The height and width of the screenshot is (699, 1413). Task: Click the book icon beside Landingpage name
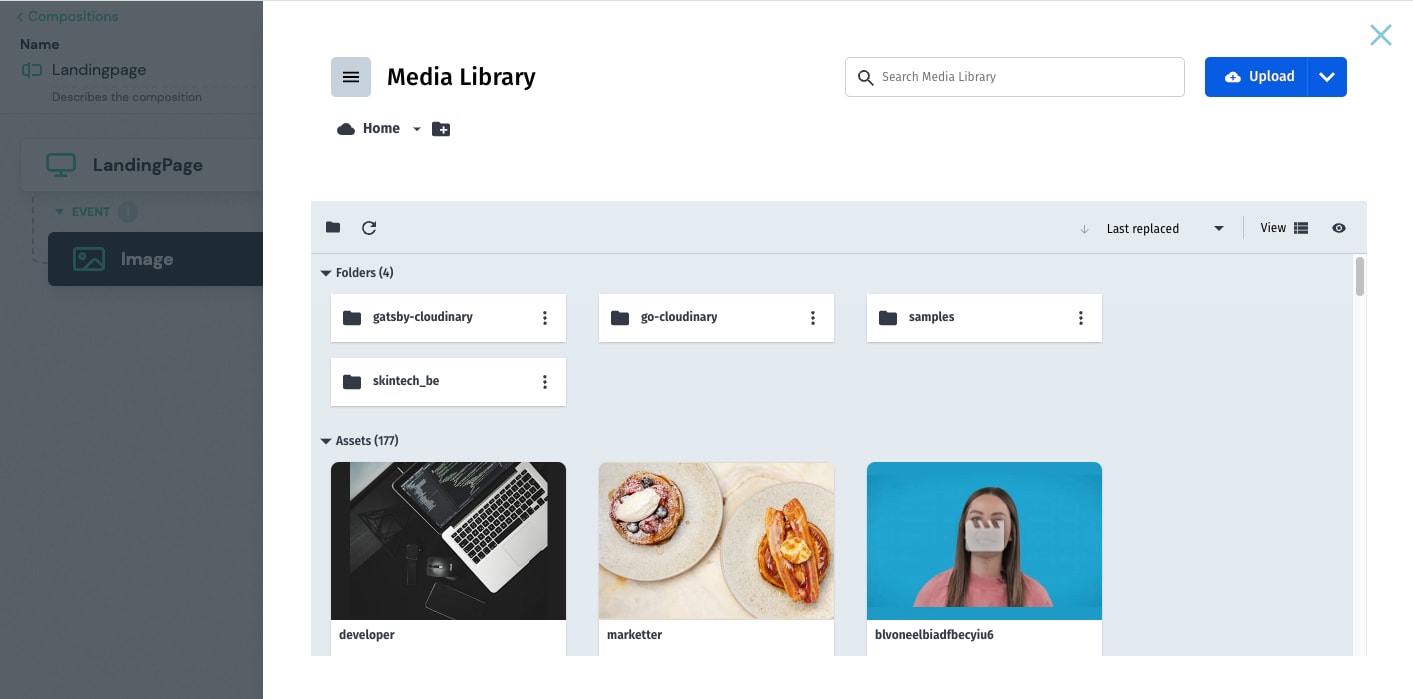pos(32,70)
